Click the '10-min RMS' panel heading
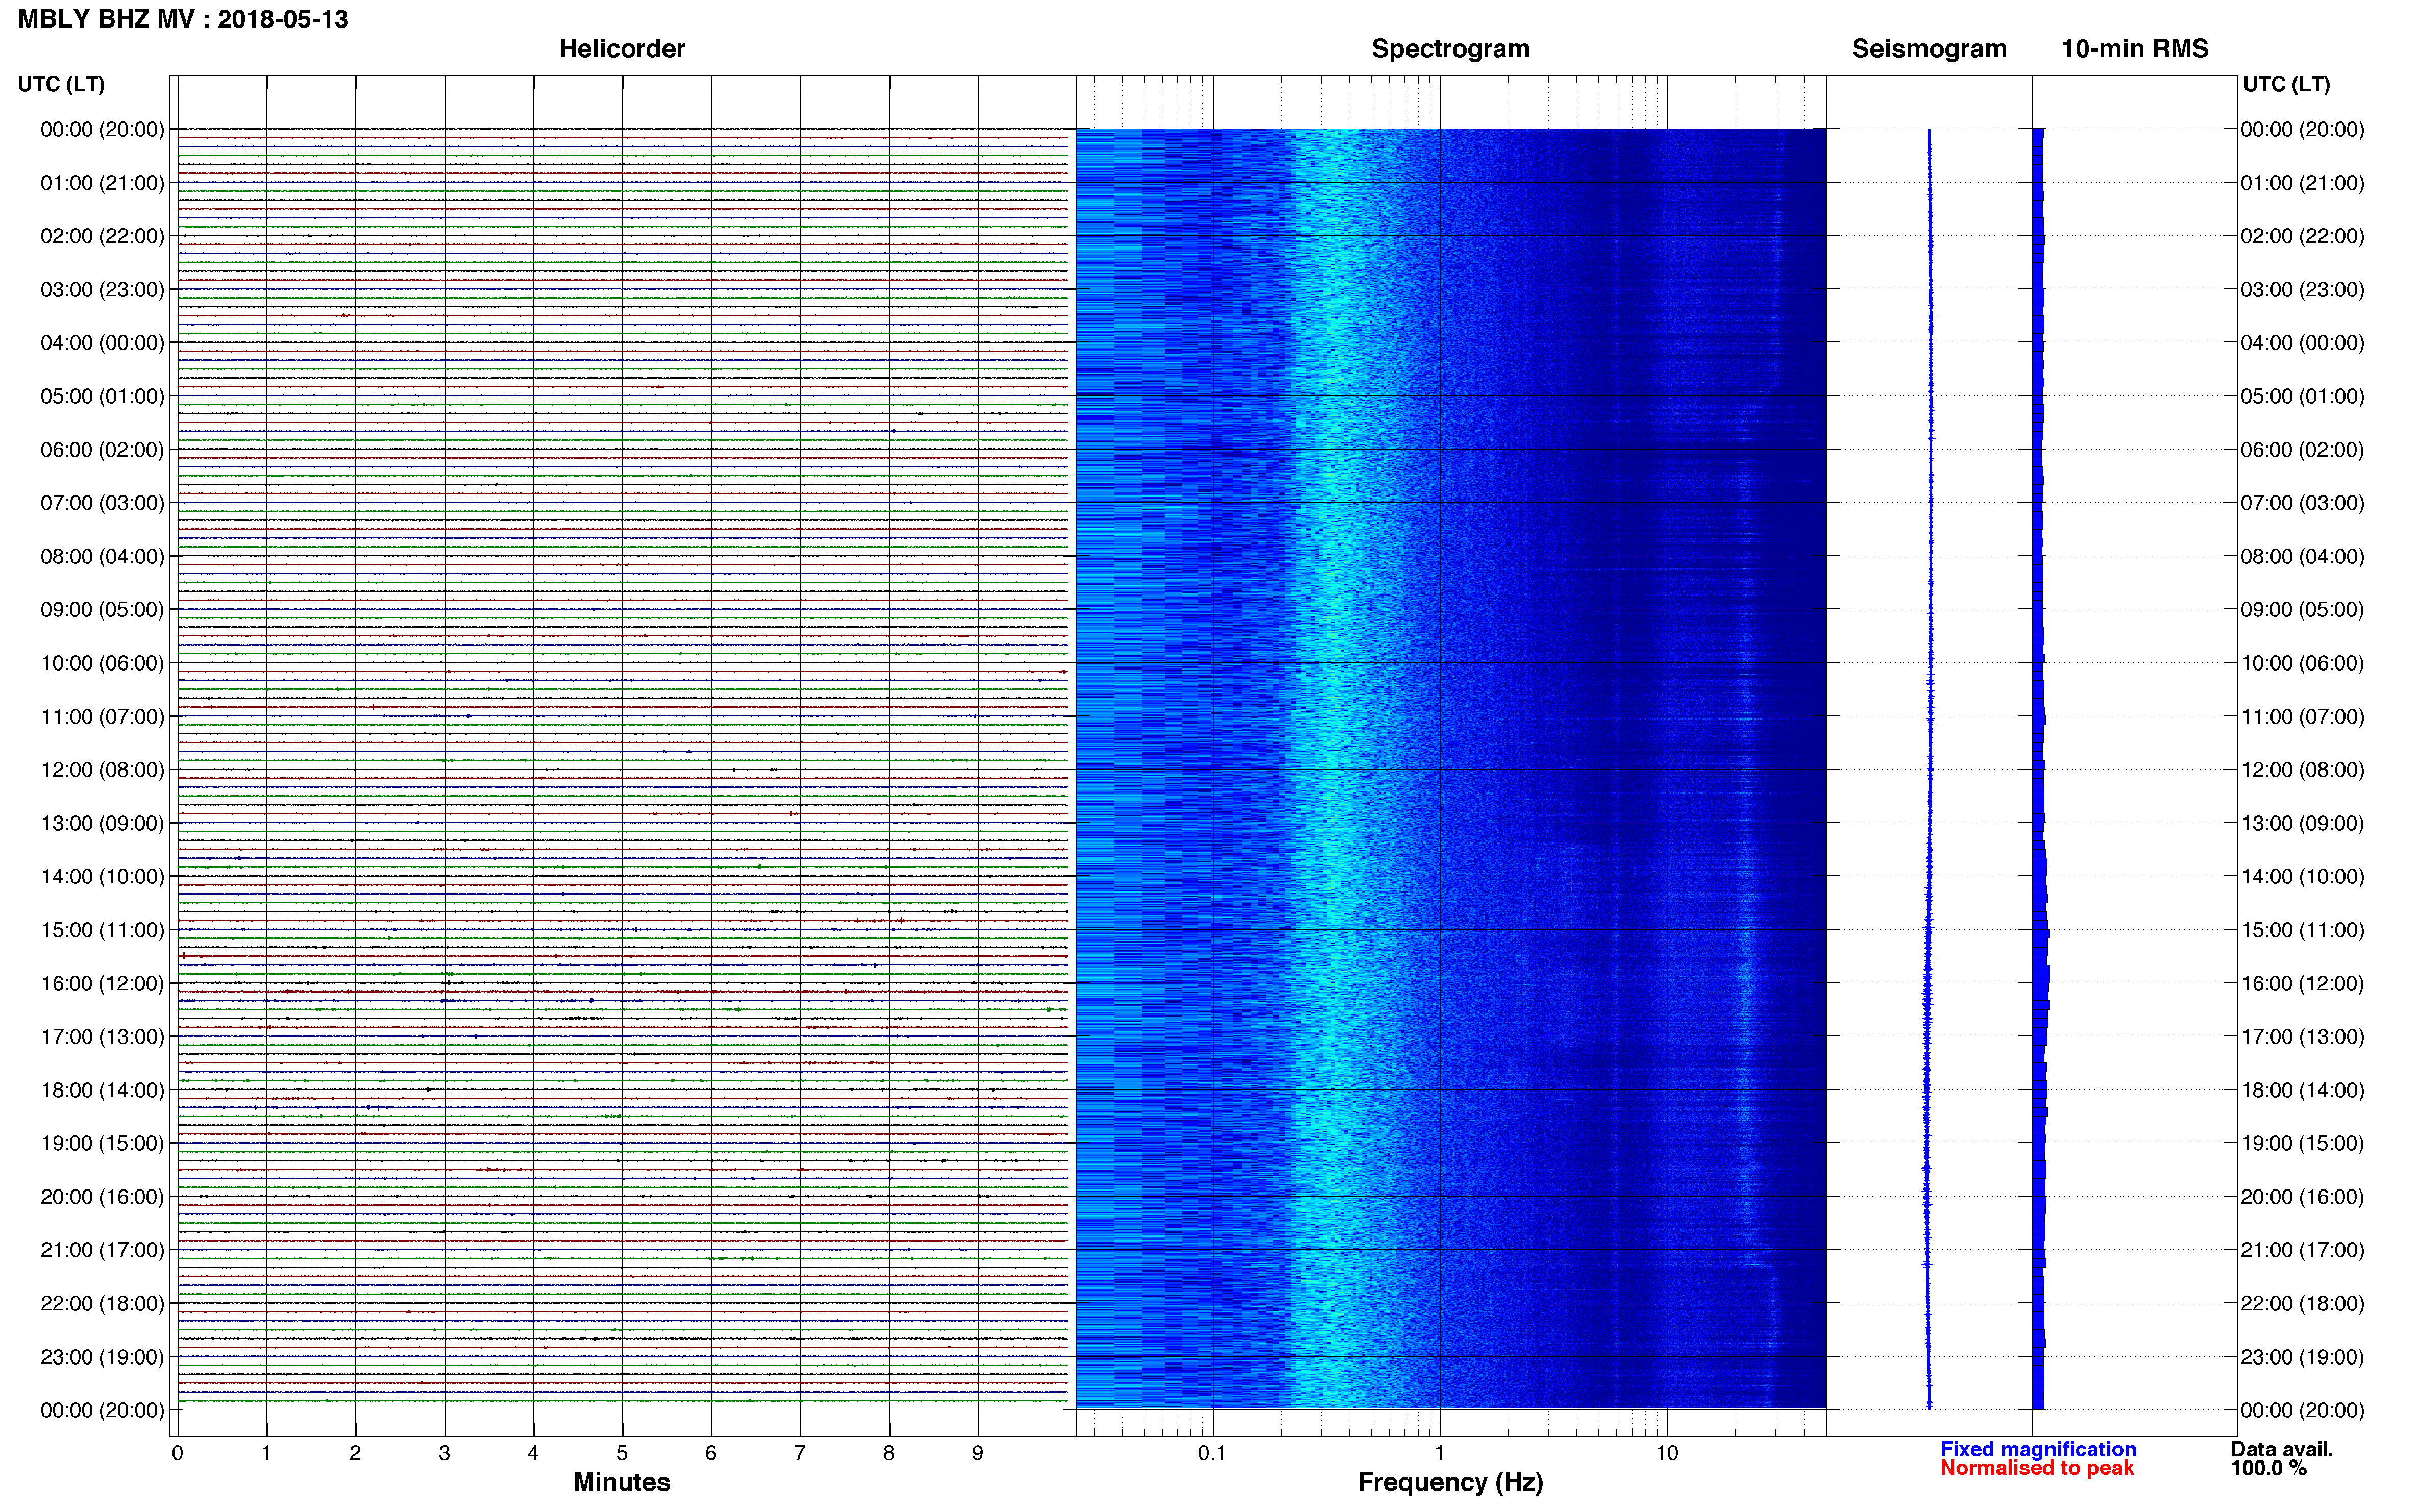Screen dimensions: 2419x1512 pos(2135,49)
